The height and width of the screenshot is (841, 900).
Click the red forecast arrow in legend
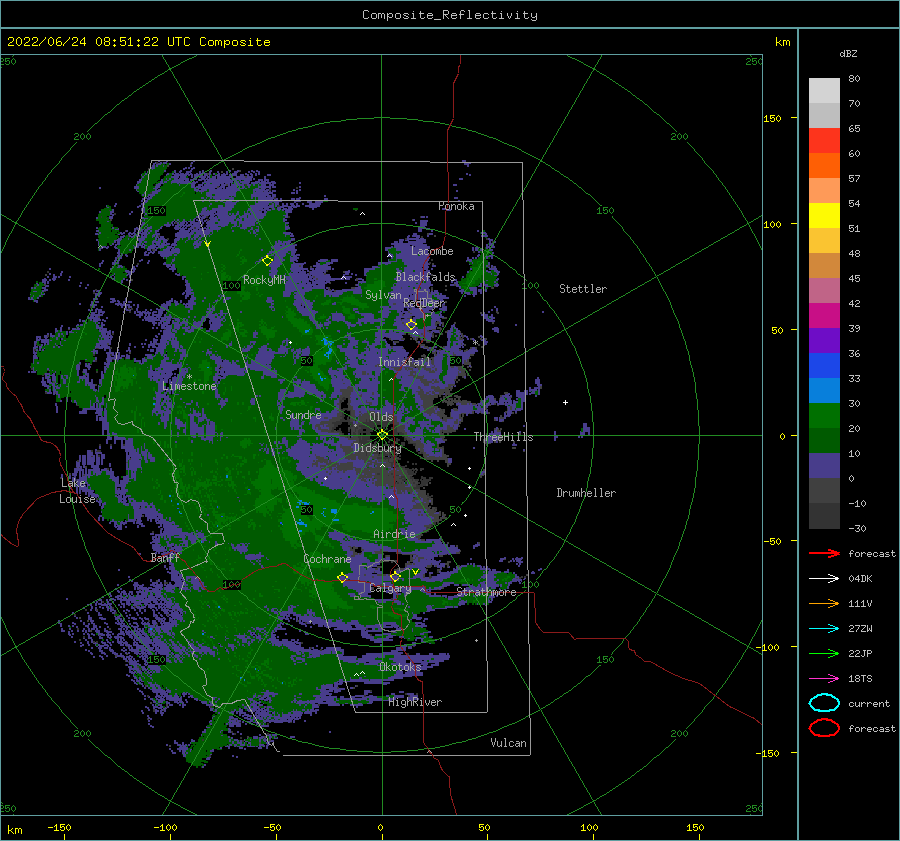[x=824, y=553]
